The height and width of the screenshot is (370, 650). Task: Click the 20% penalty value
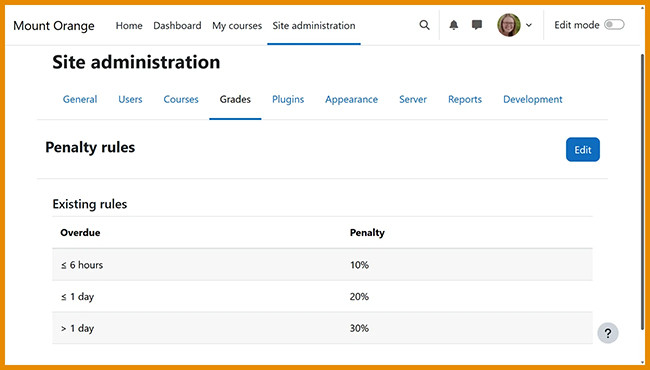pyautogui.click(x=359, y=297)
